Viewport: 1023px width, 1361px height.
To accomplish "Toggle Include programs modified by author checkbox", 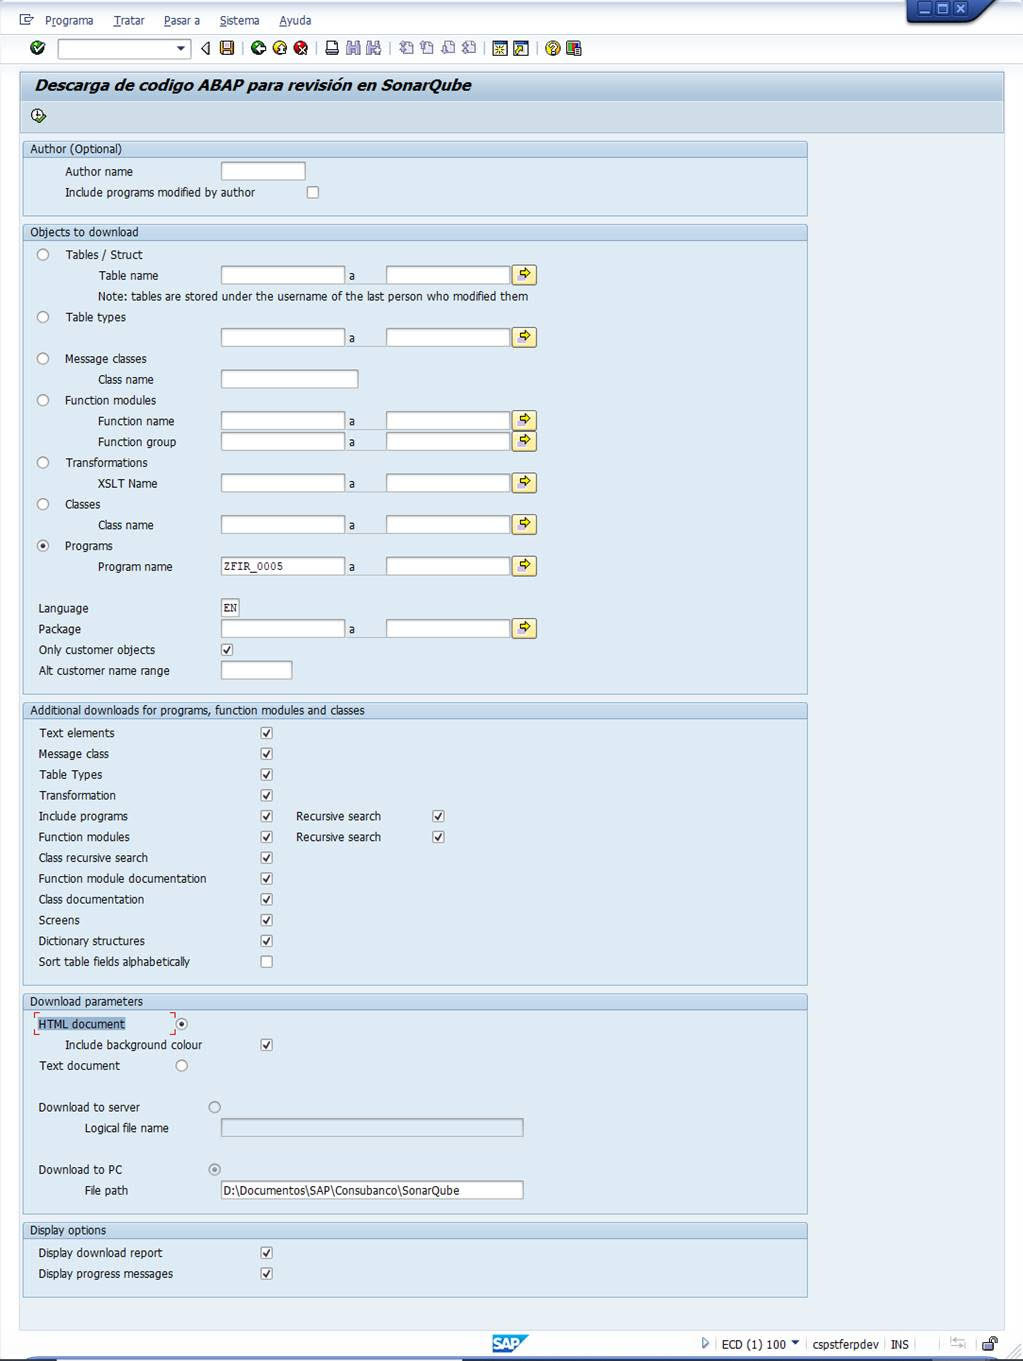I will 313,192.
